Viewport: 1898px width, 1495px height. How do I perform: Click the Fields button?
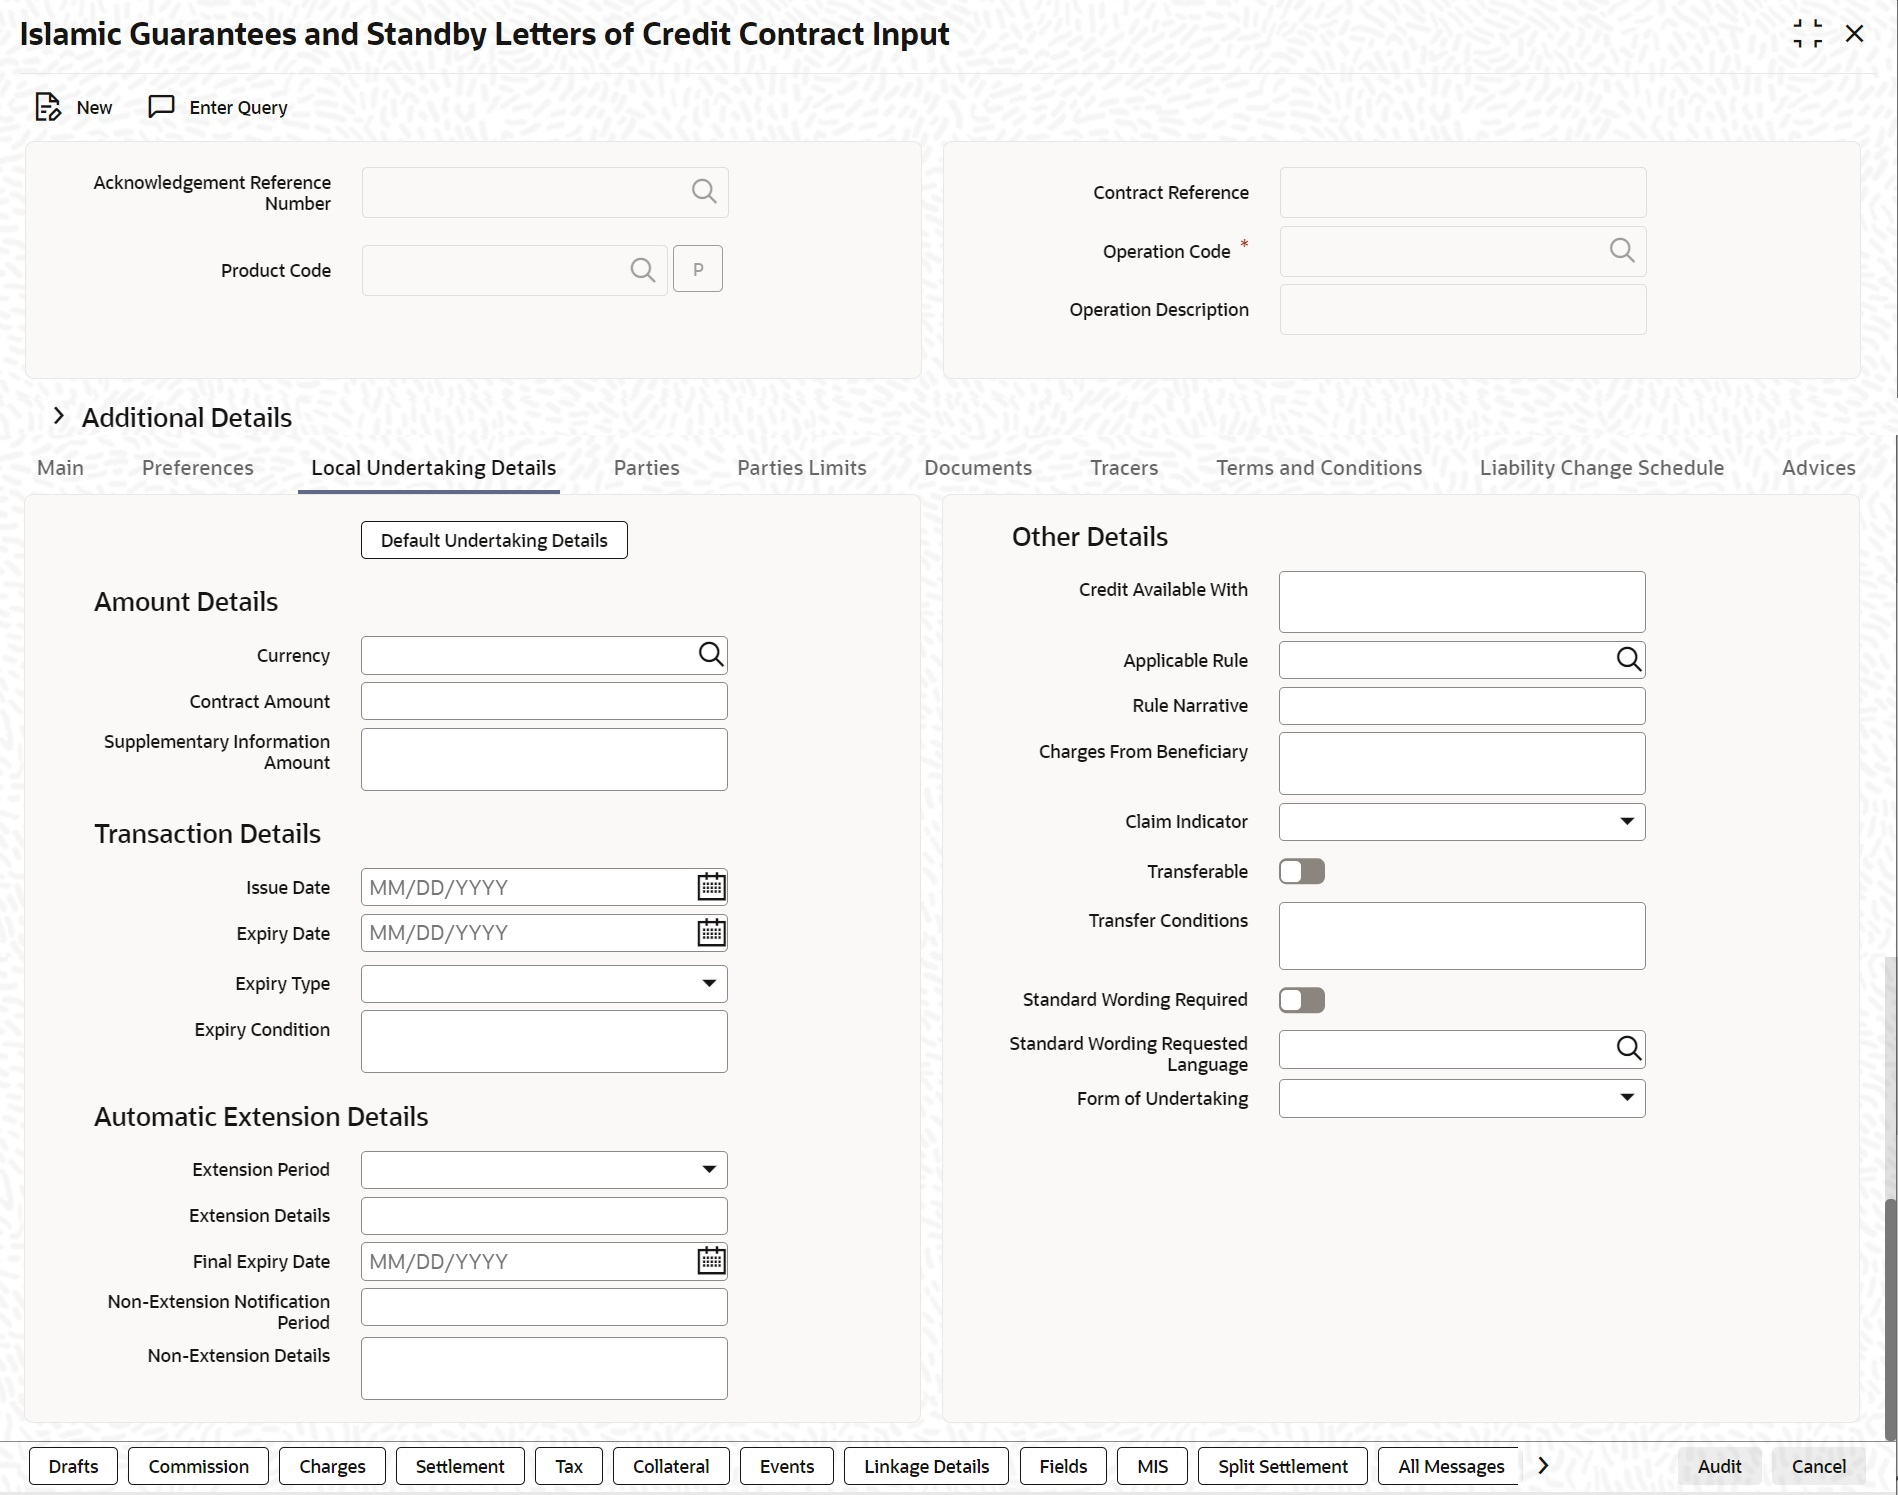tap(1063, 1466)
